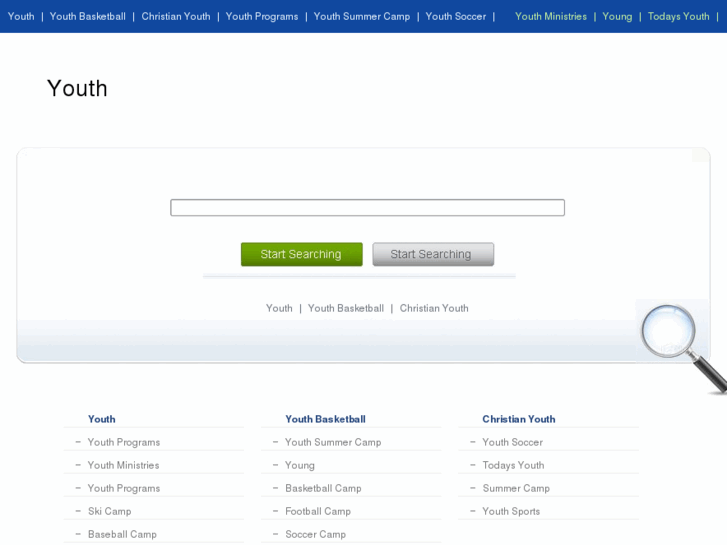Go to Youth Summer Camp in top navigation
Screen dimensions: 727x545
tap(362, 16)
